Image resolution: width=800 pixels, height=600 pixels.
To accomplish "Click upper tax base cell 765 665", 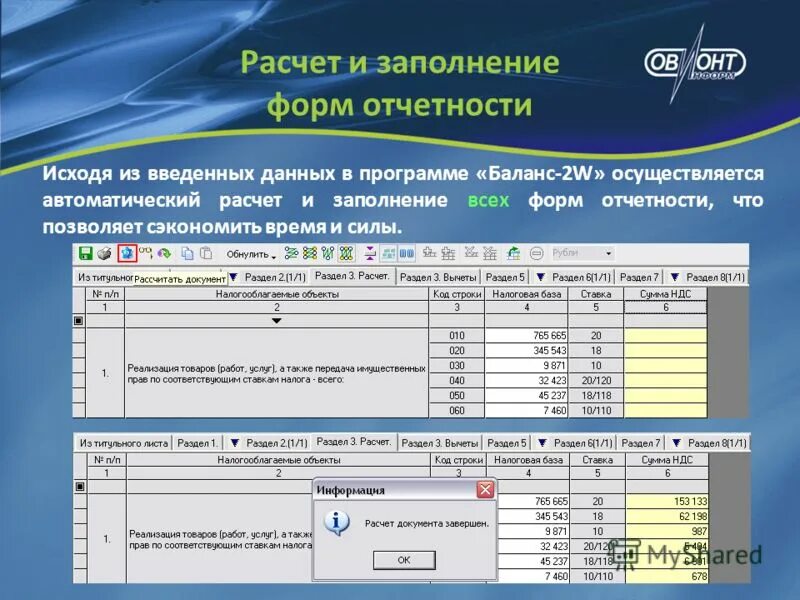I will tap(526, 336).
